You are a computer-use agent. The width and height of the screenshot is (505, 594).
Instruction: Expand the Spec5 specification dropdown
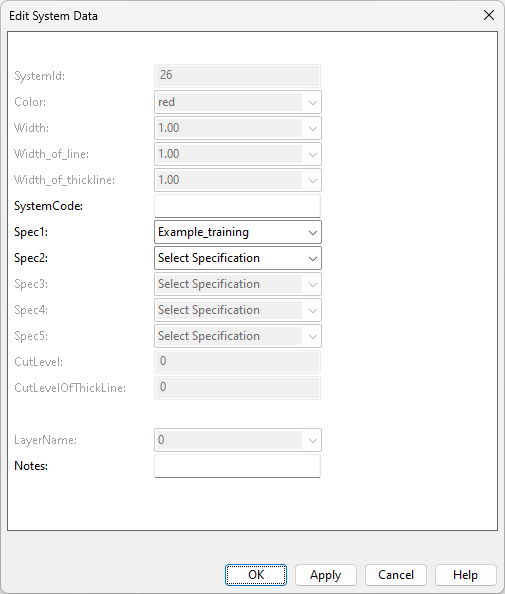pyautogui.click(x=238, y=336)
